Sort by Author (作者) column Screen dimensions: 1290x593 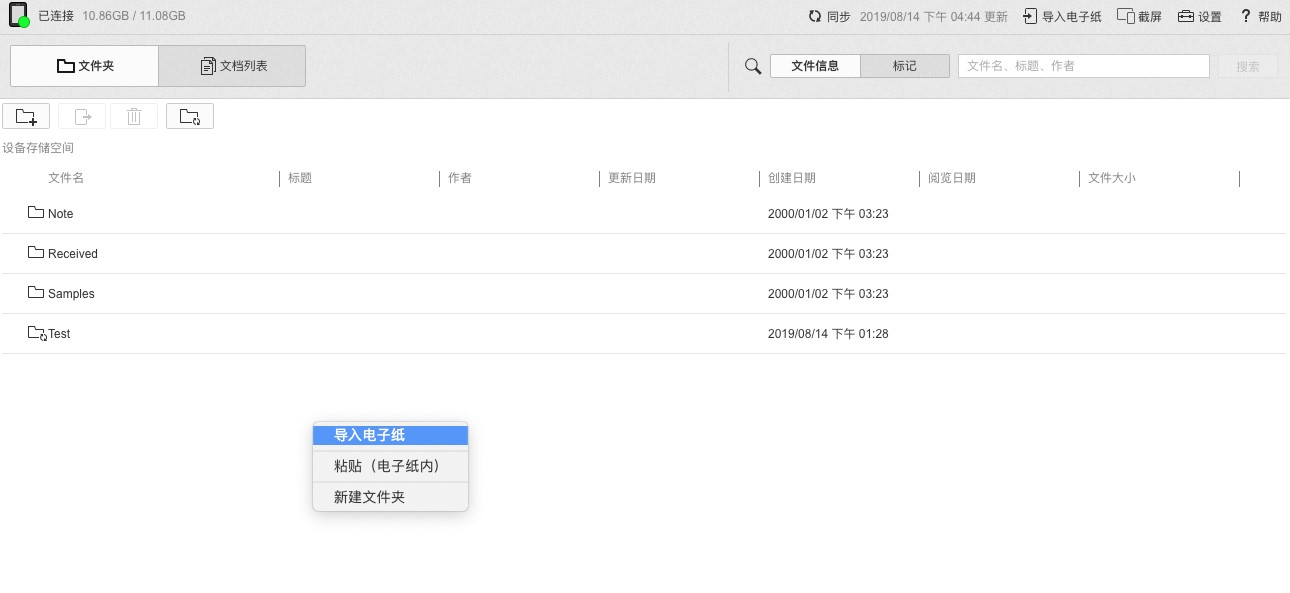460,178
